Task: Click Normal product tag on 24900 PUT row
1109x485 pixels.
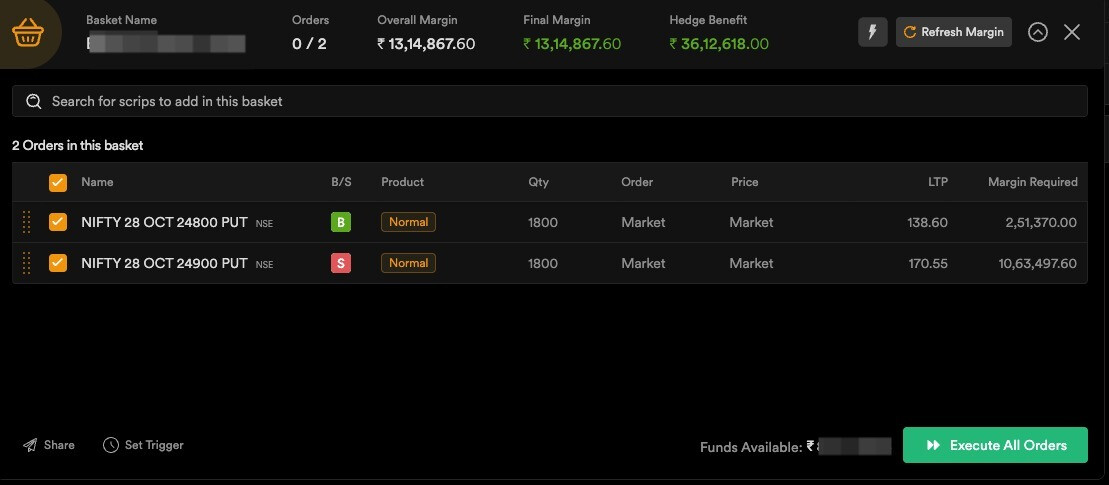Action: (x=408, y=263)
